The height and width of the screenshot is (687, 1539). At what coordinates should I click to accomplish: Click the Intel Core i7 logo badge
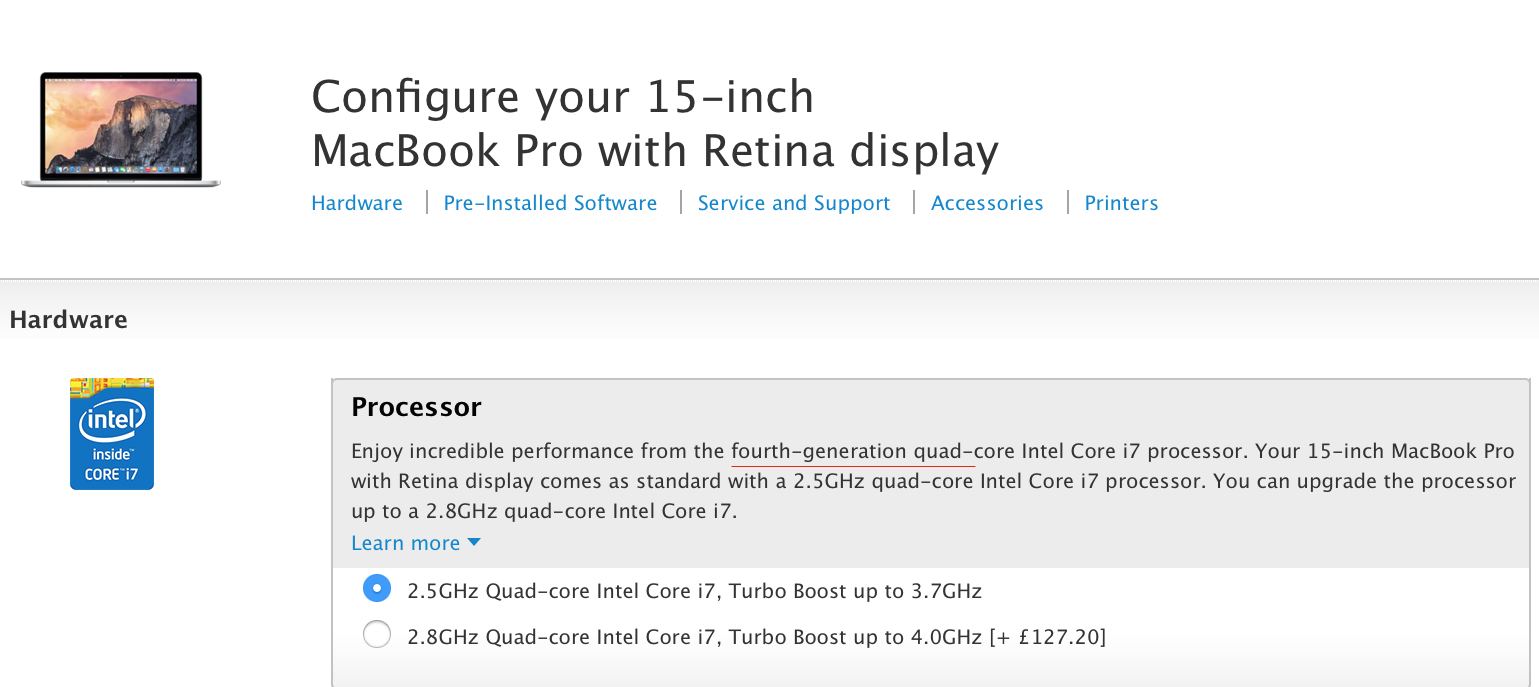pyautogui.click(x=112, y=434)
